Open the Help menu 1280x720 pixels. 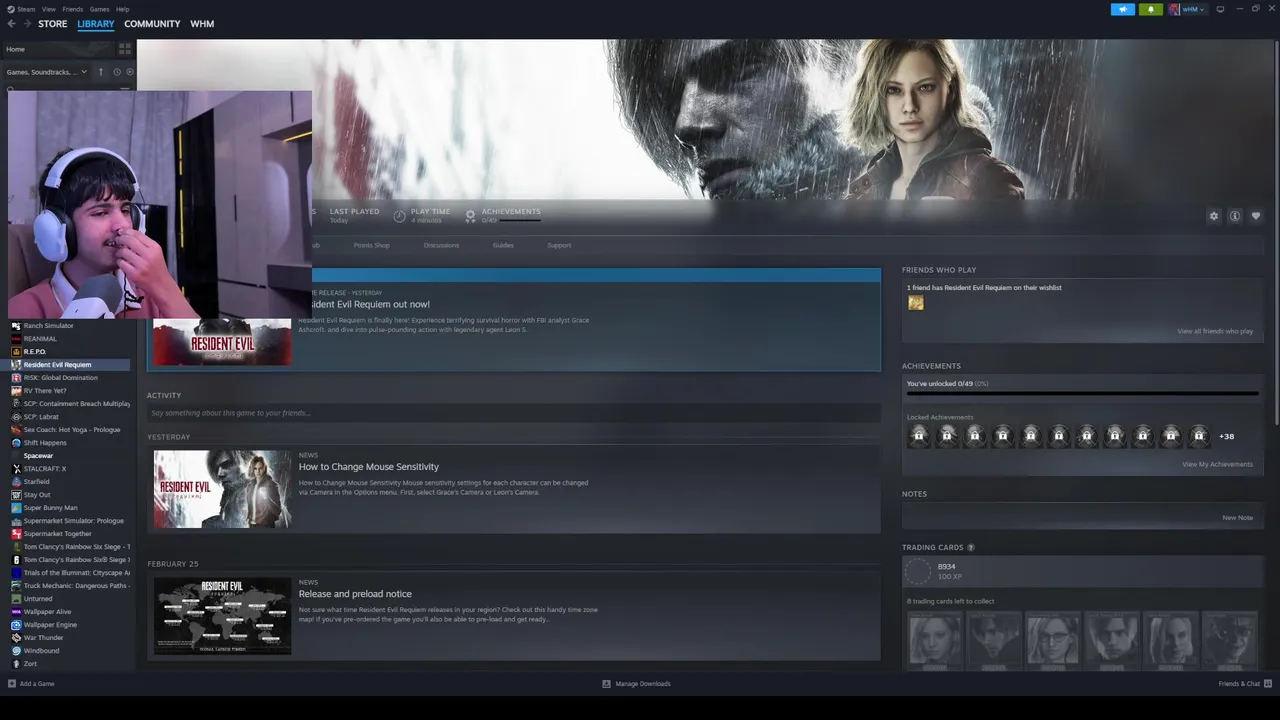pos(122,9)
